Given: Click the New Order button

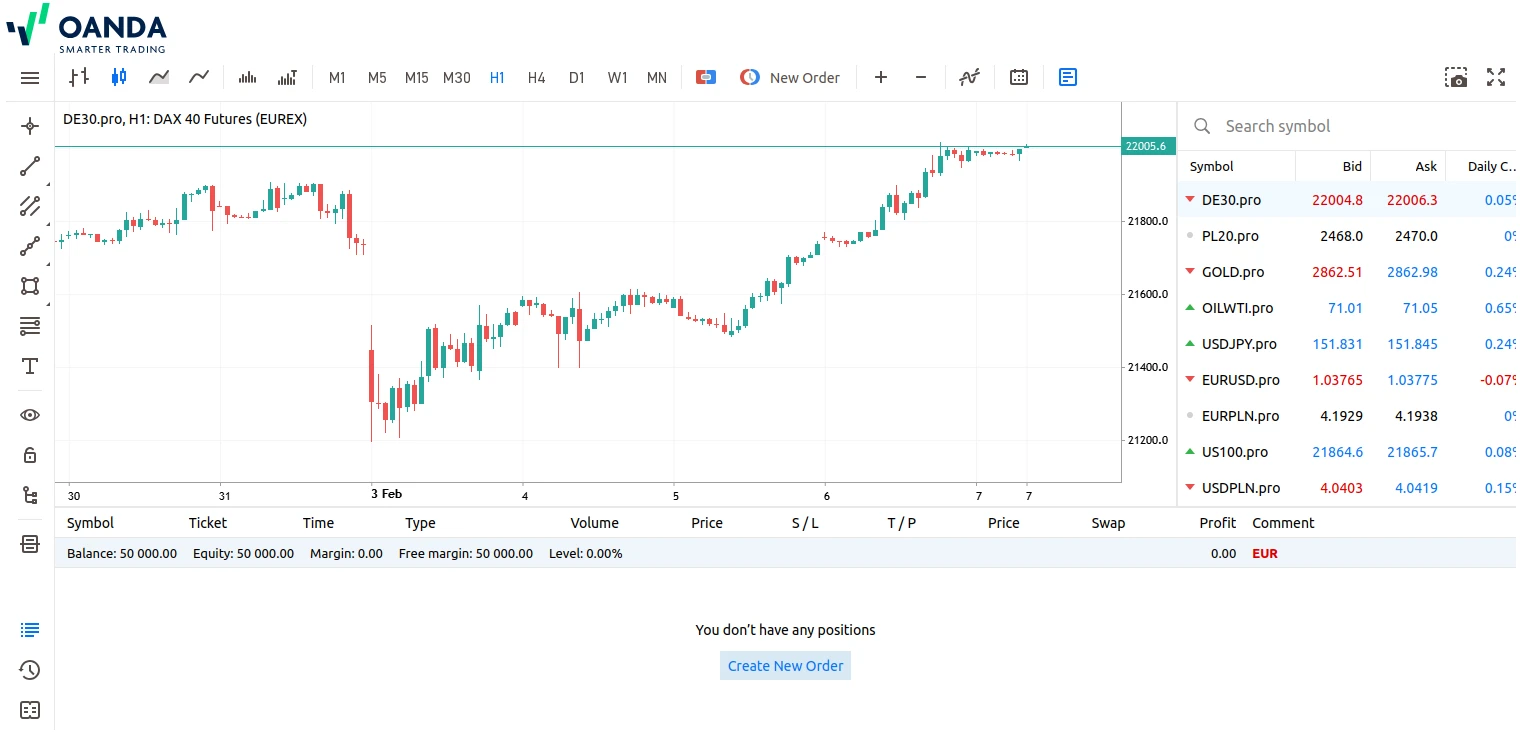Looking at the screenshot, I should (x=790, y=77).
